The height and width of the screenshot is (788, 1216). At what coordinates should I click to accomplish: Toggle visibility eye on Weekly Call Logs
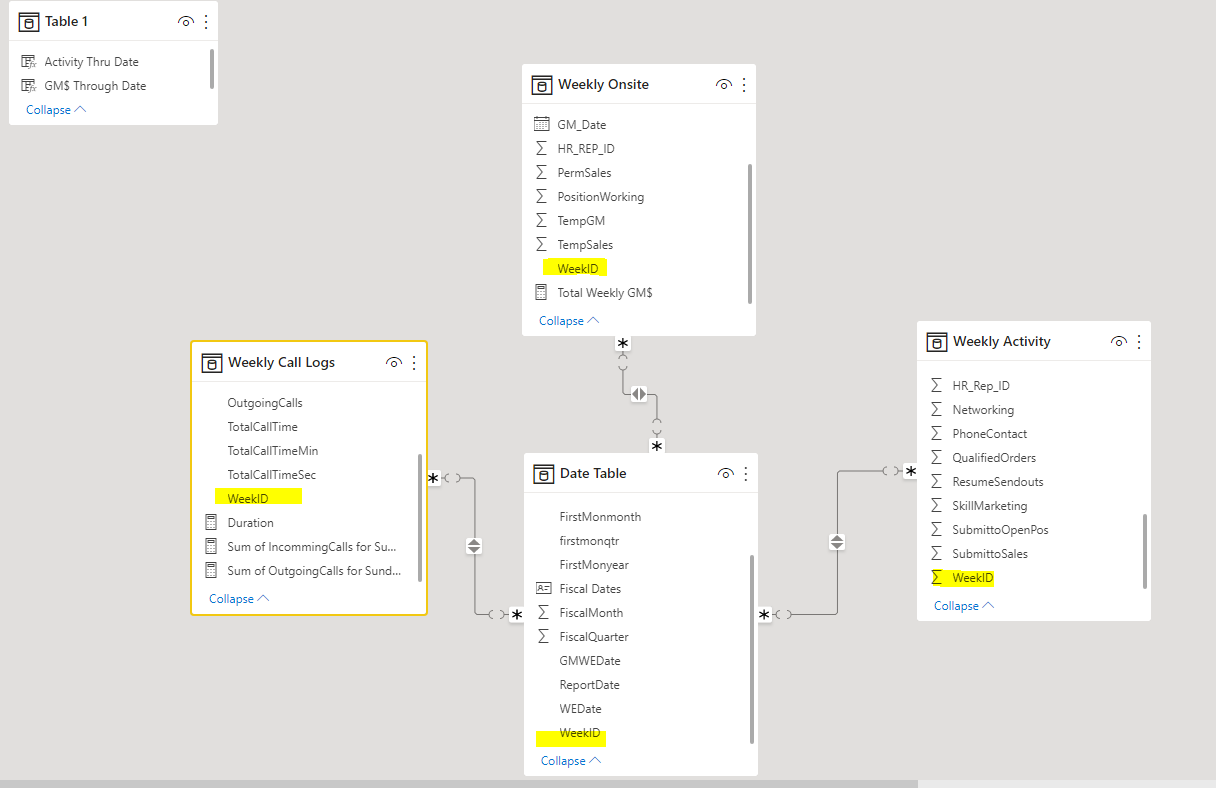tap(394, 363)
